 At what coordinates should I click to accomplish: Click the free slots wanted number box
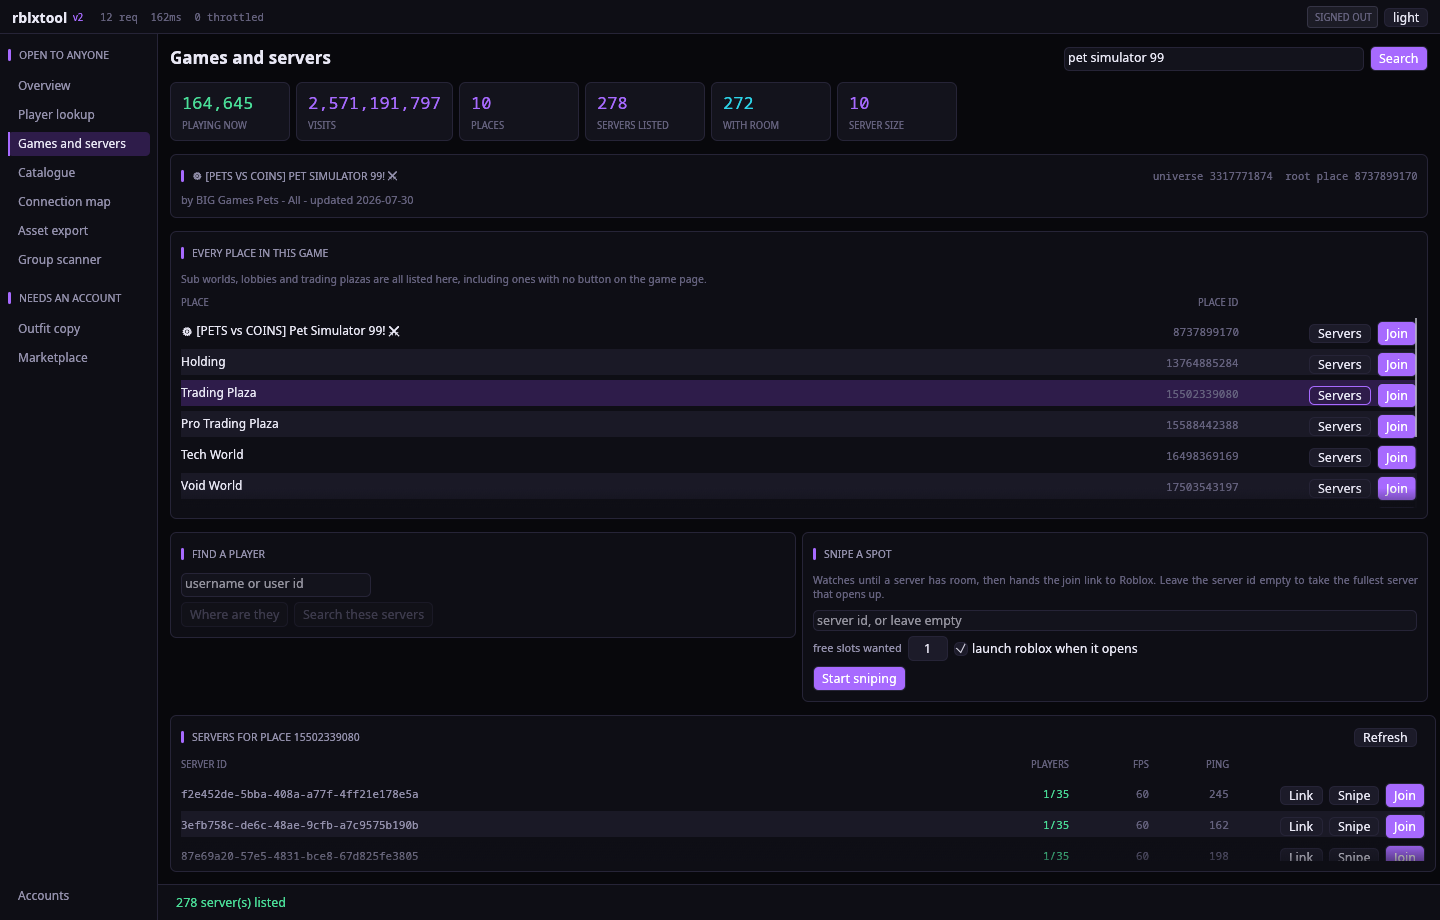click(927, 649)
